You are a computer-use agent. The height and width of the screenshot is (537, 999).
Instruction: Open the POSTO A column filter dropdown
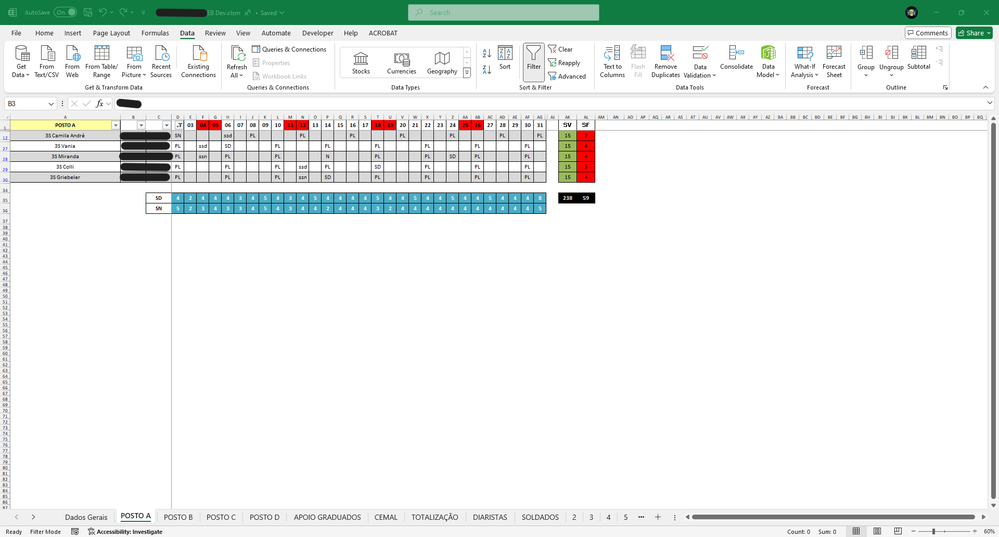115,125
